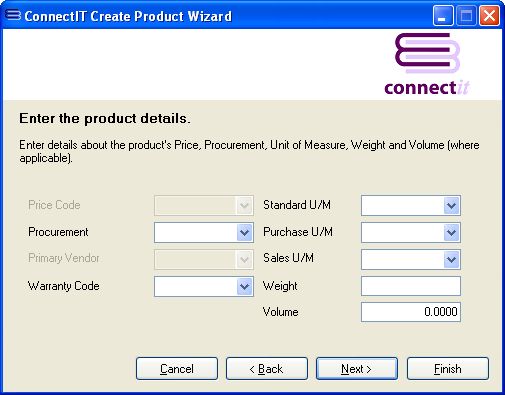Screen dimensions: 505x395
Task: Click the Sales U/M label
Action: click(x=288, y=258)
